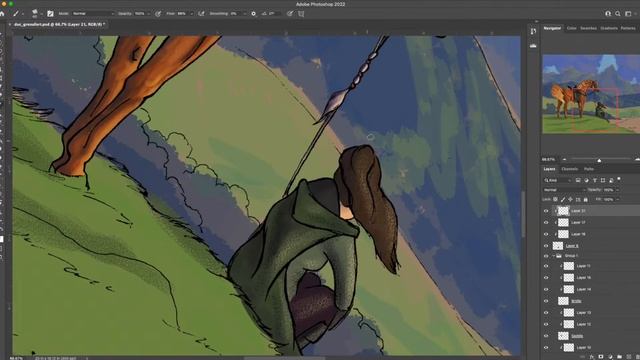Screen dimensions: 640x360
Task: Switch to the Color tab
Action: 571,28
